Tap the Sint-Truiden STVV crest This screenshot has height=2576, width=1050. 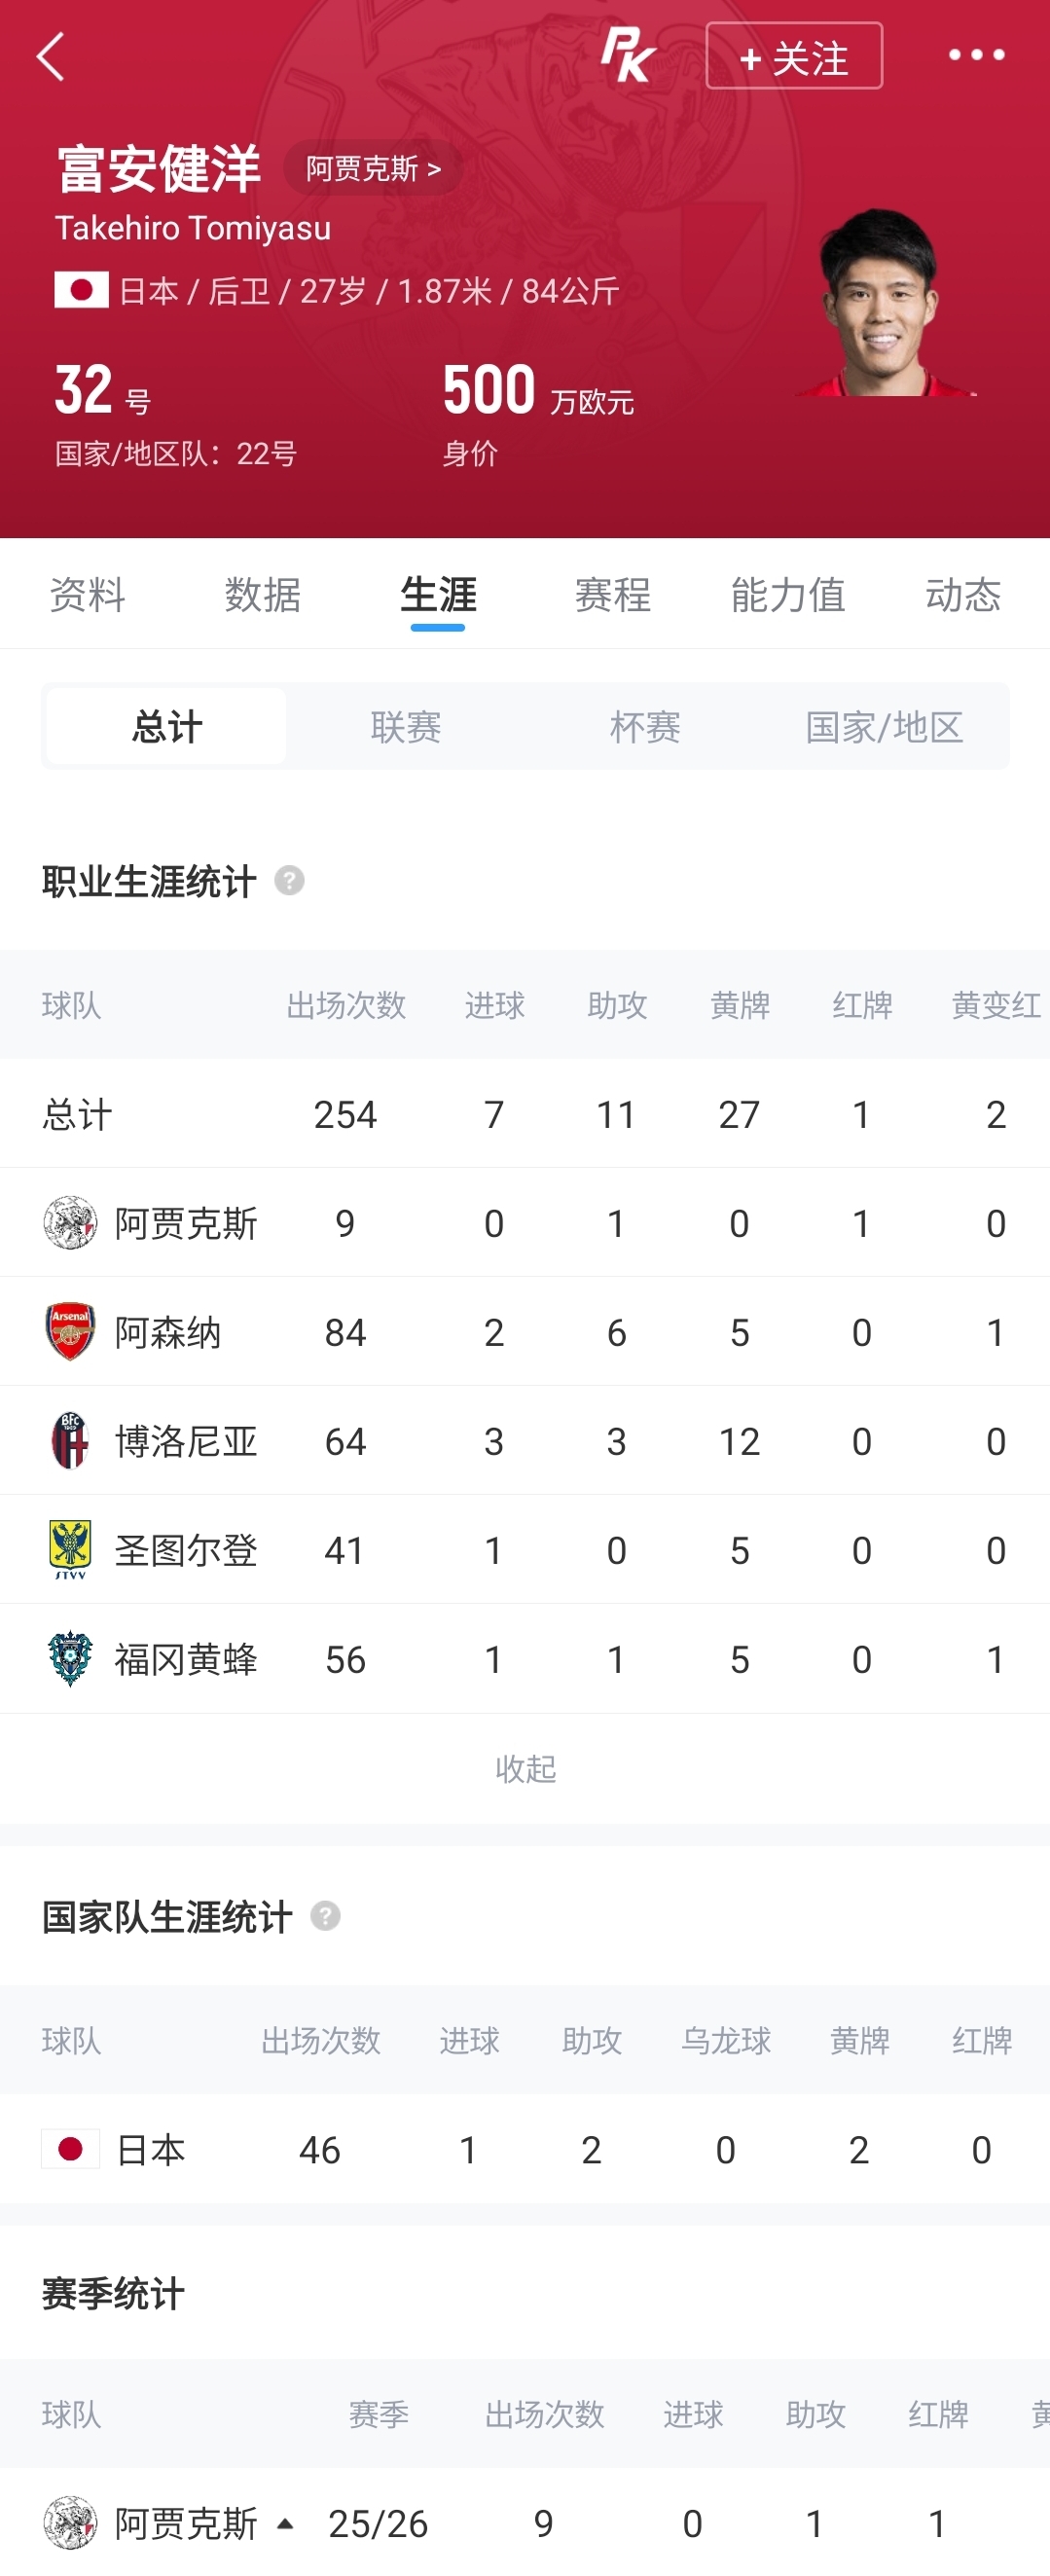click(x=70, y=1550)
